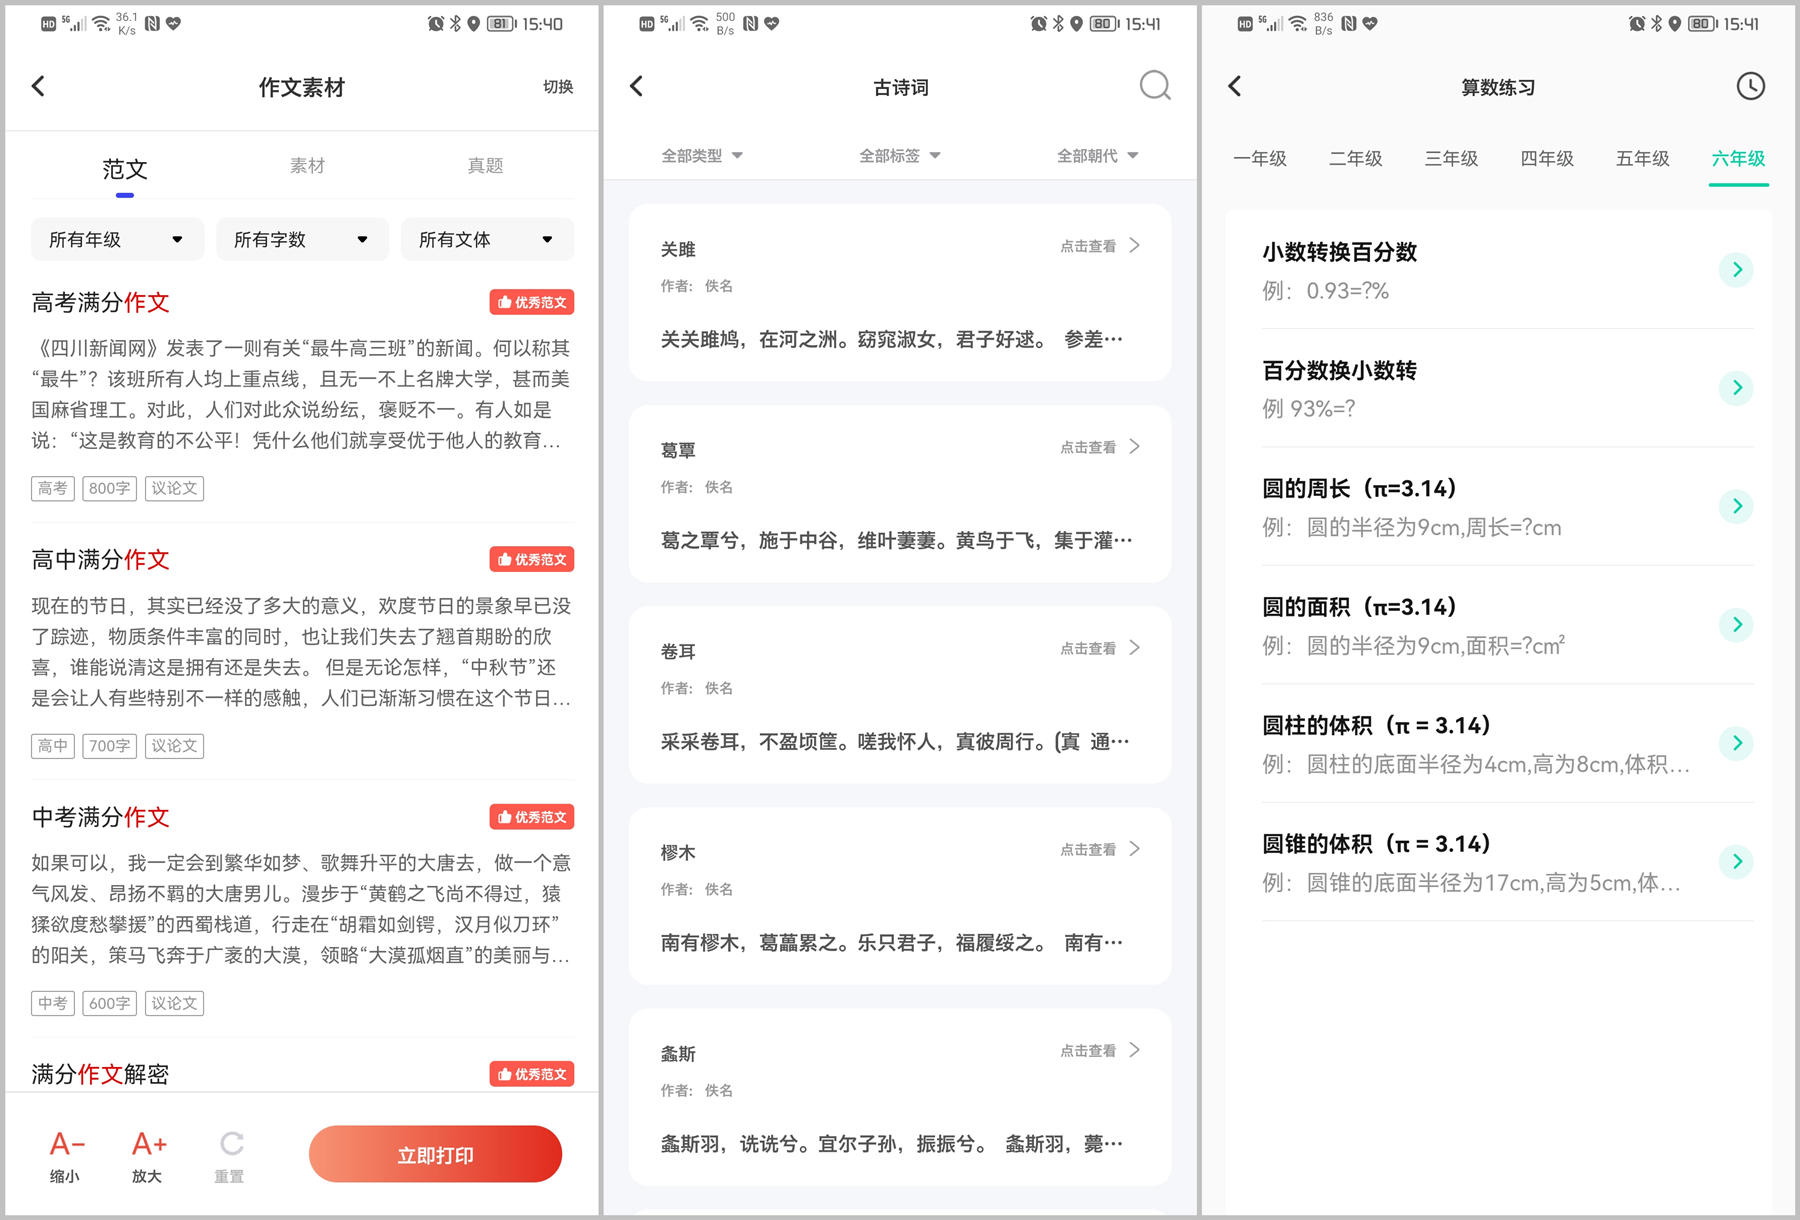The image size is (1800, 1220).
Task: Go back from 算数练习 screen
Action: (x=1235, y=86)
